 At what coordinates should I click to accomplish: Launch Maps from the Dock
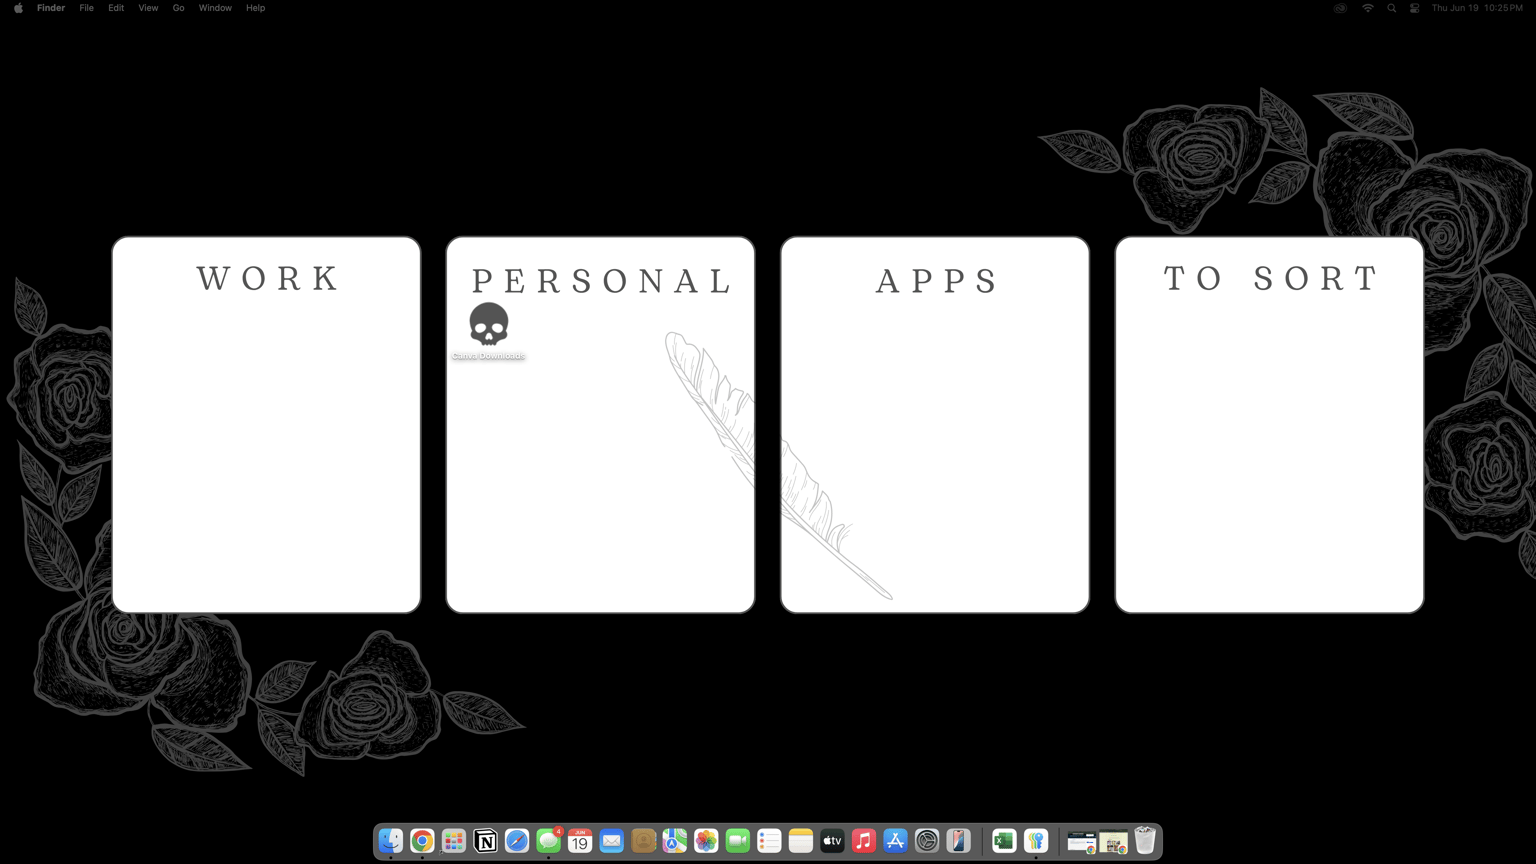[675, 841]
